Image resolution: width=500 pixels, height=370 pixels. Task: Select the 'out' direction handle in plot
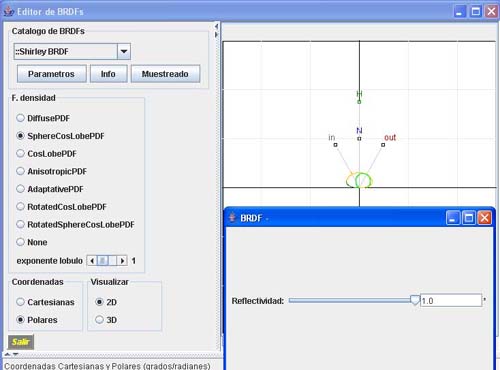coord(383,145)
